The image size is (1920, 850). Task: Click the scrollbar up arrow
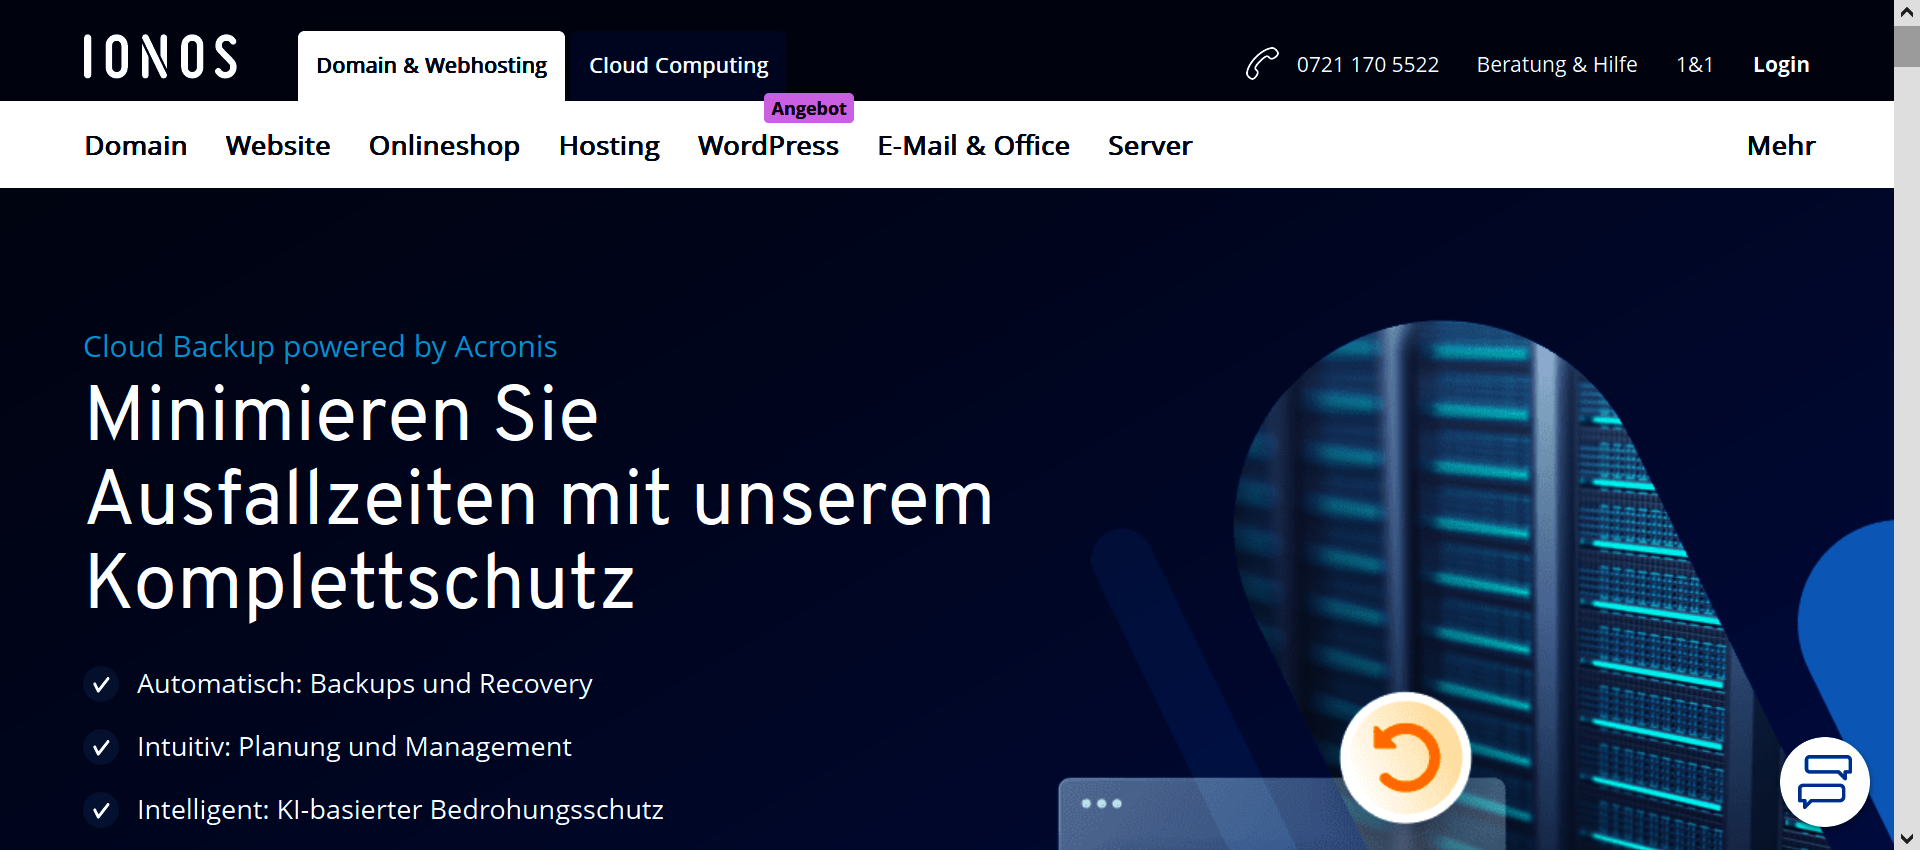(x=1907, y=12)
